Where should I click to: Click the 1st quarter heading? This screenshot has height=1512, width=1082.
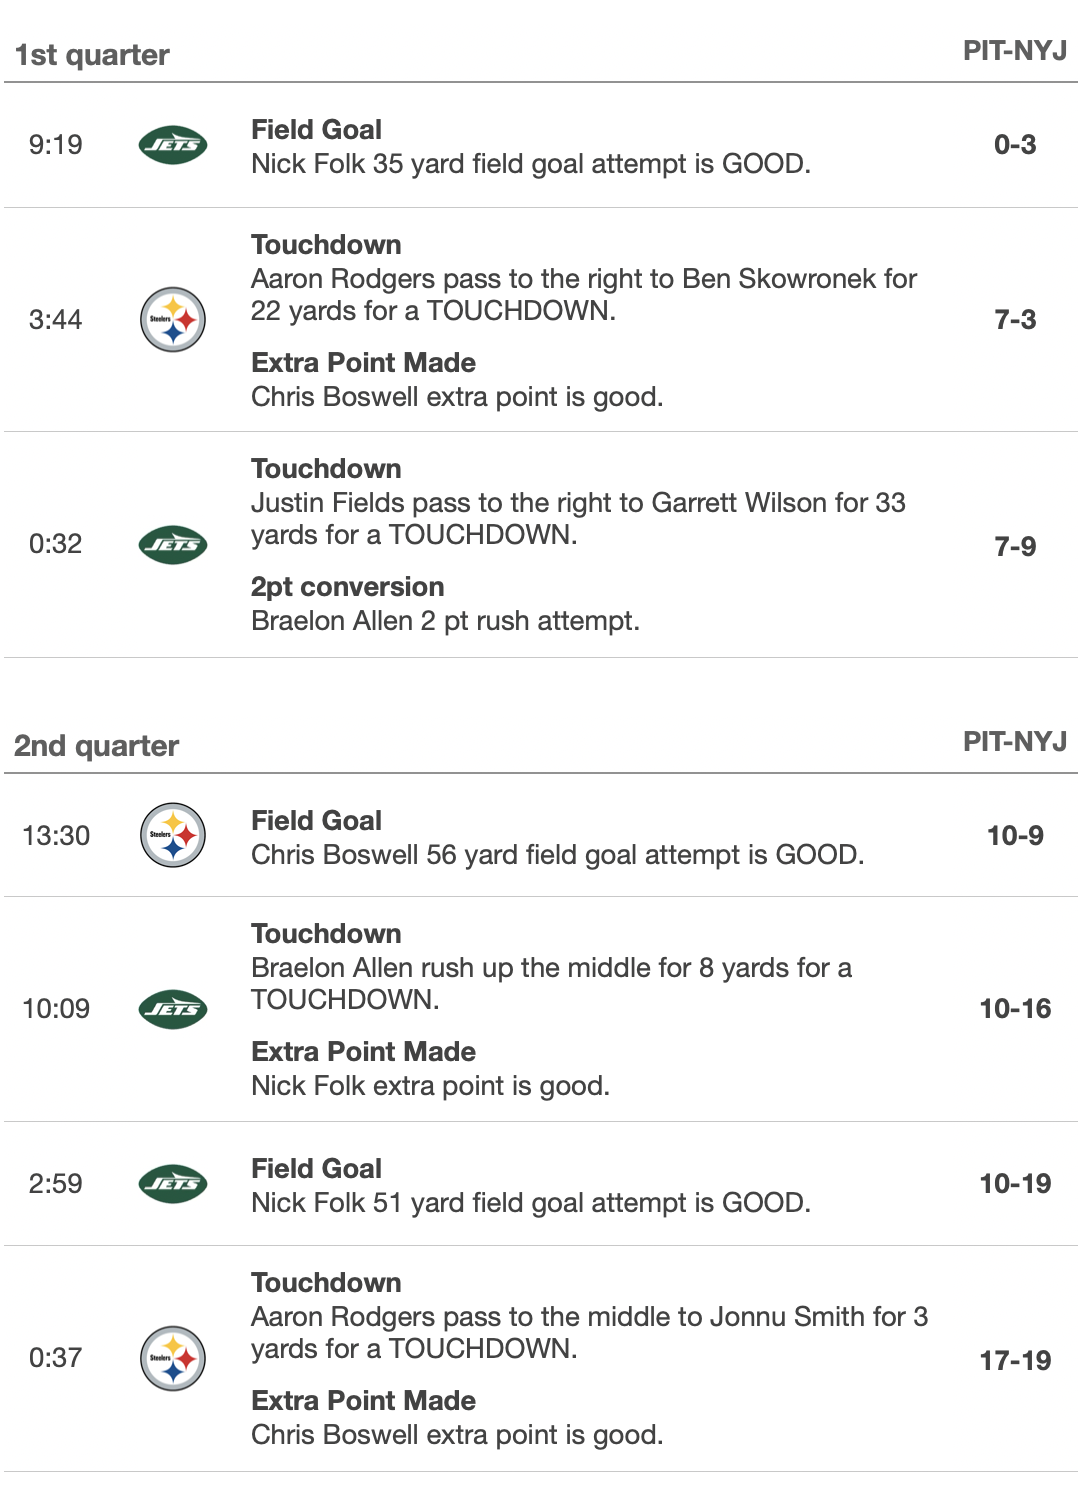click(x=92, y=55)
